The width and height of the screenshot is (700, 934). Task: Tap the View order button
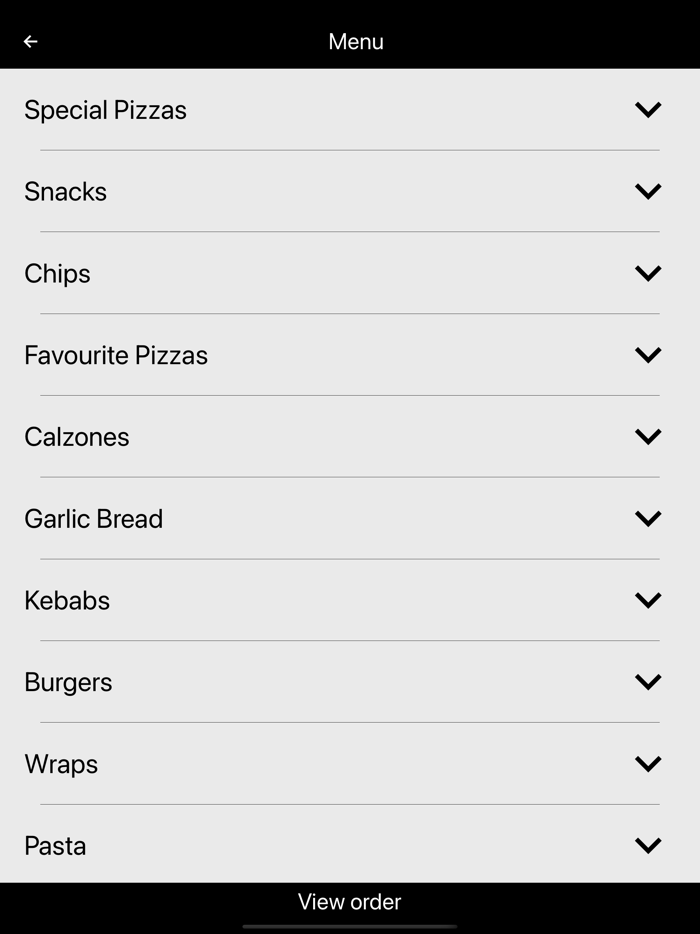coord(349,901)
